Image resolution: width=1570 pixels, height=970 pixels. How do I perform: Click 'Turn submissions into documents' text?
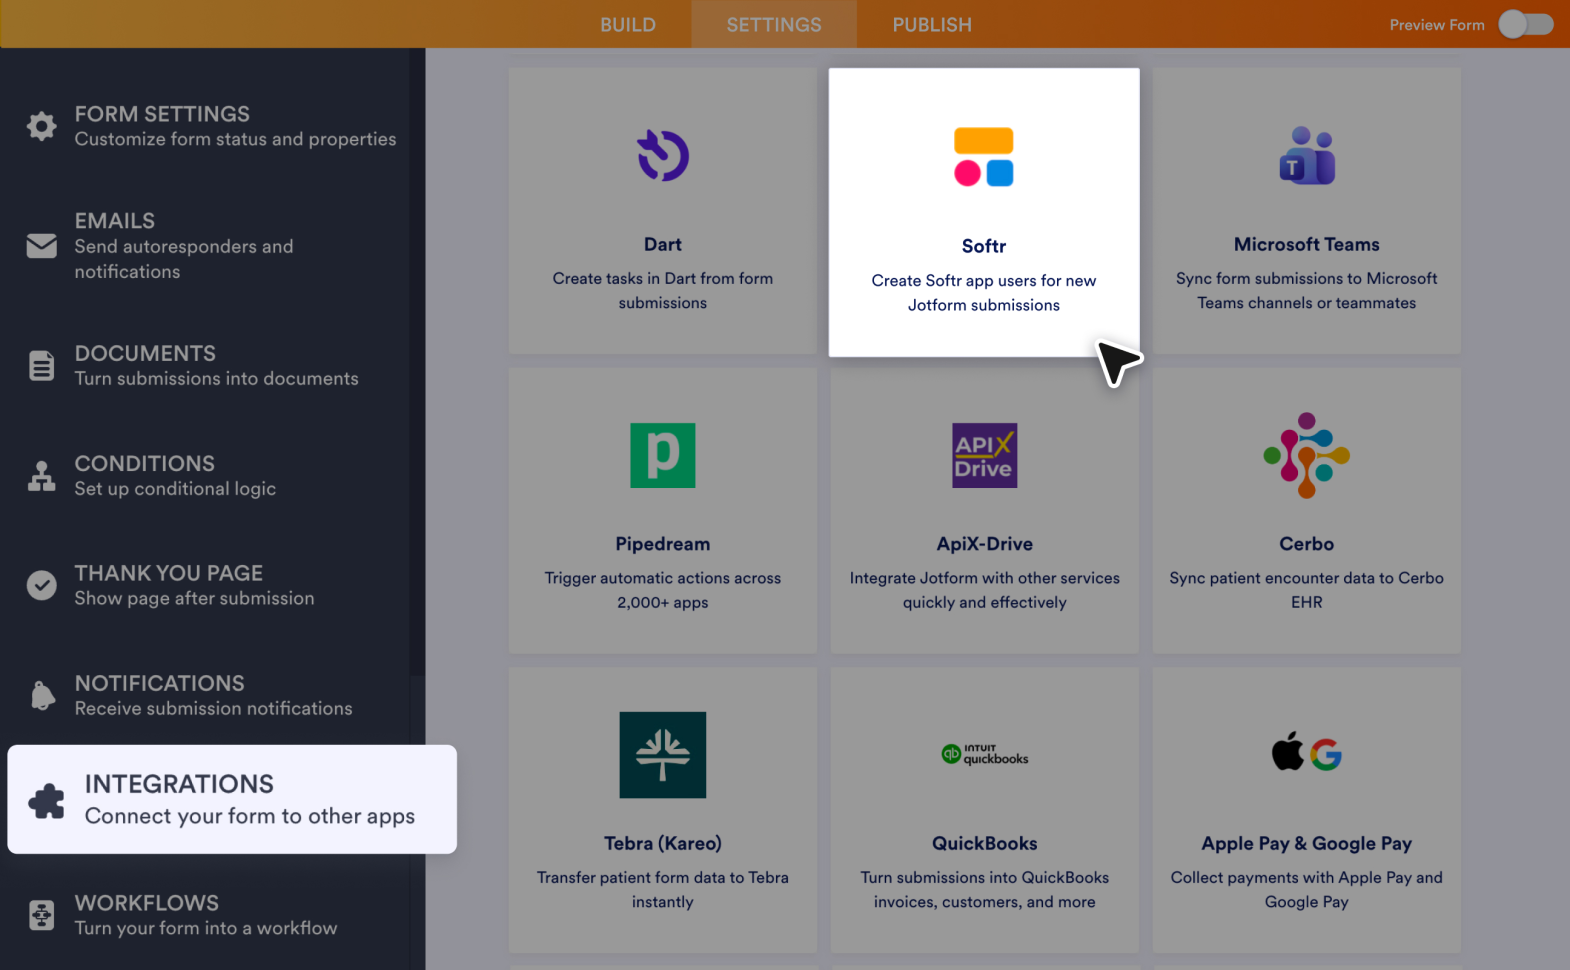coord(216,379)
